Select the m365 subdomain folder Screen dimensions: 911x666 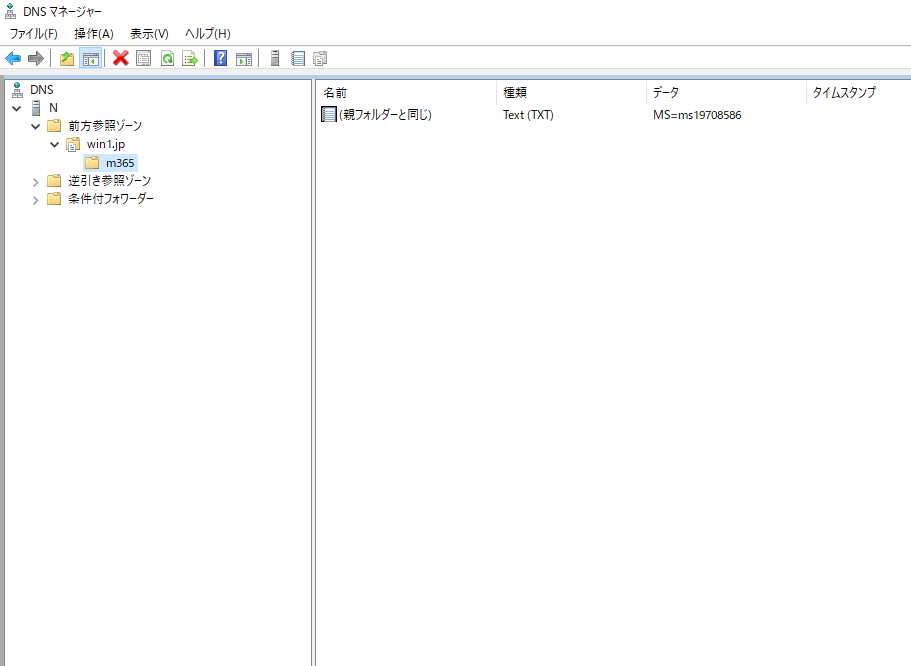[120, 163]
